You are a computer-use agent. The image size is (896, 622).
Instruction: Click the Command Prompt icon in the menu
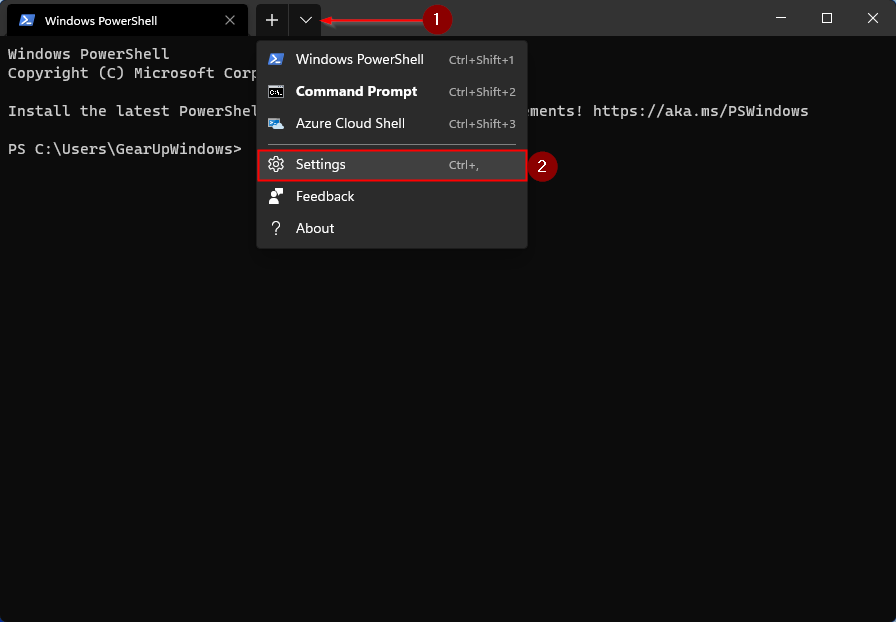(275, 91)
